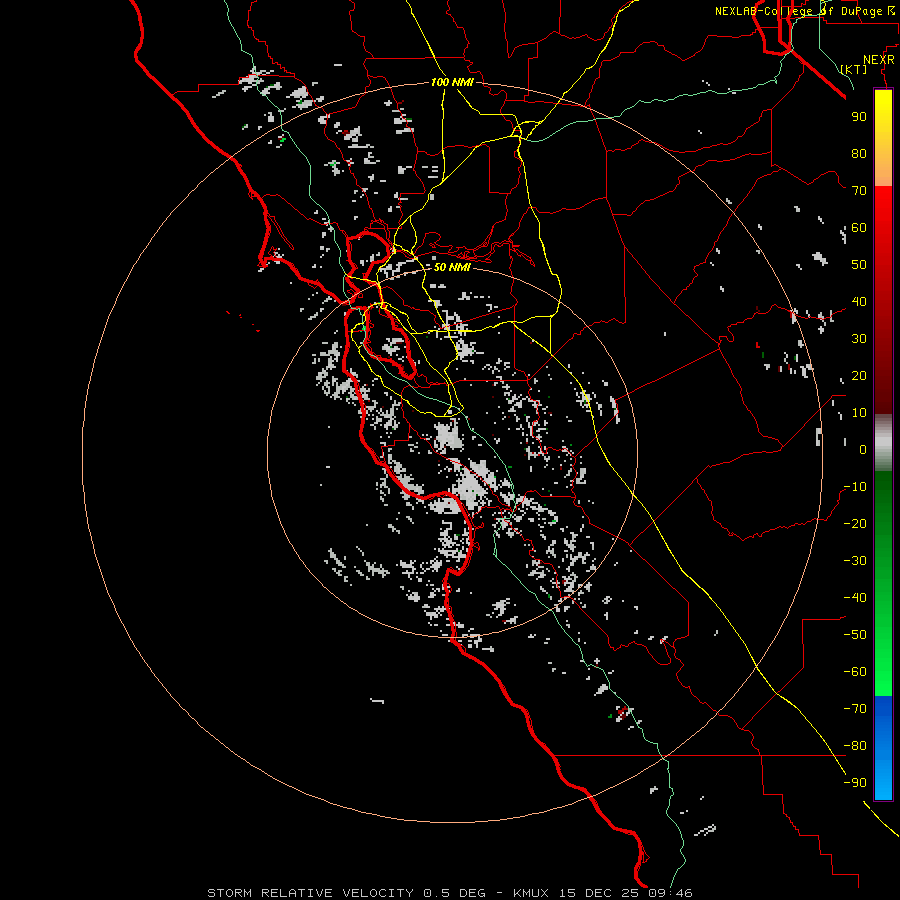Select the 30 knot legend value
900x900 pixels.
[859, 339]
